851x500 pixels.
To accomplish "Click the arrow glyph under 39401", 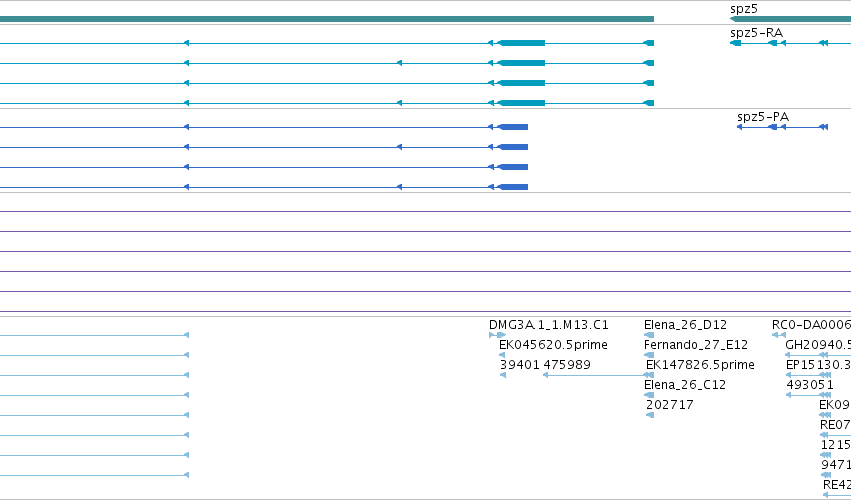I will [x=503, y=375].
